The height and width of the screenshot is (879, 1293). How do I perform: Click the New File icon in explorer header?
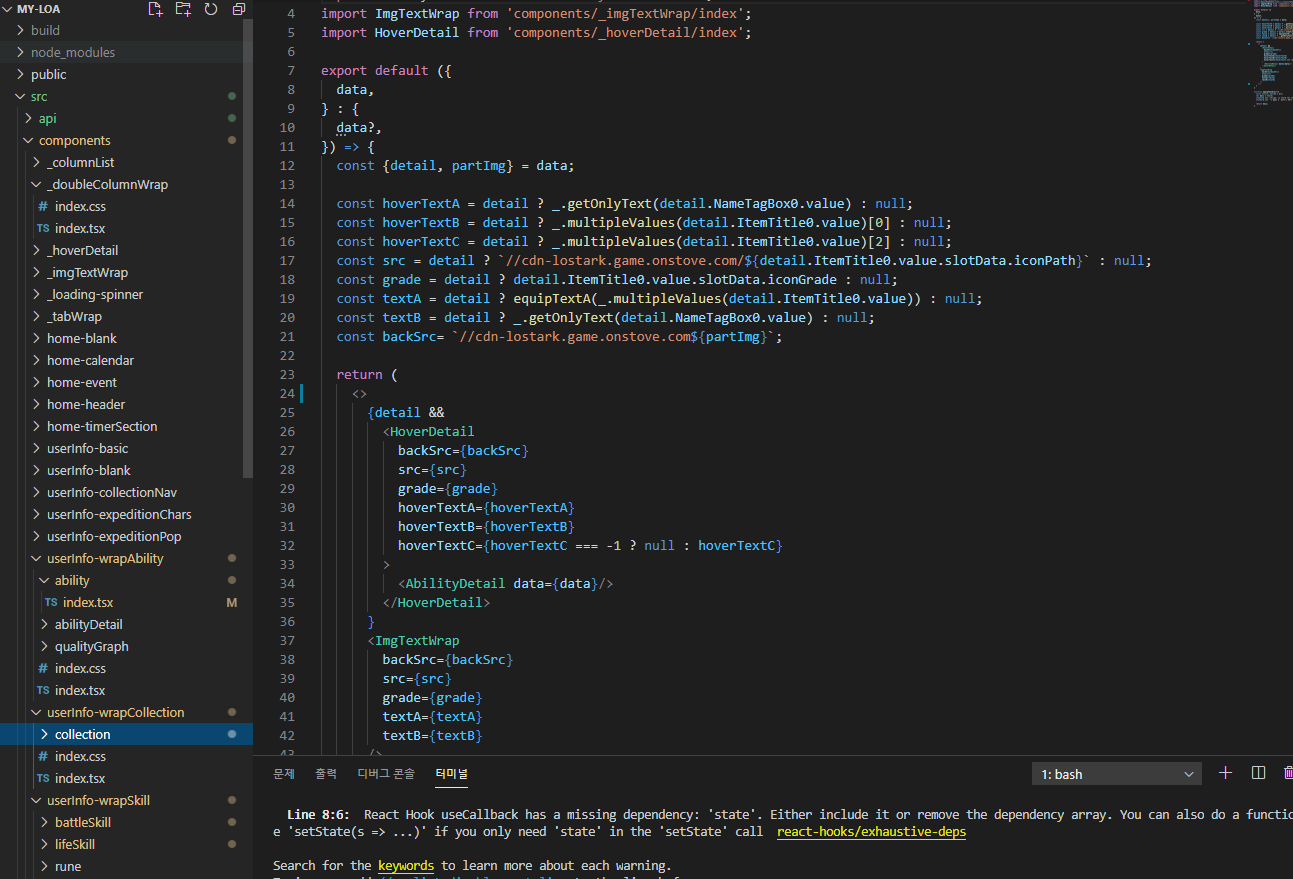(x=155, y=9)
